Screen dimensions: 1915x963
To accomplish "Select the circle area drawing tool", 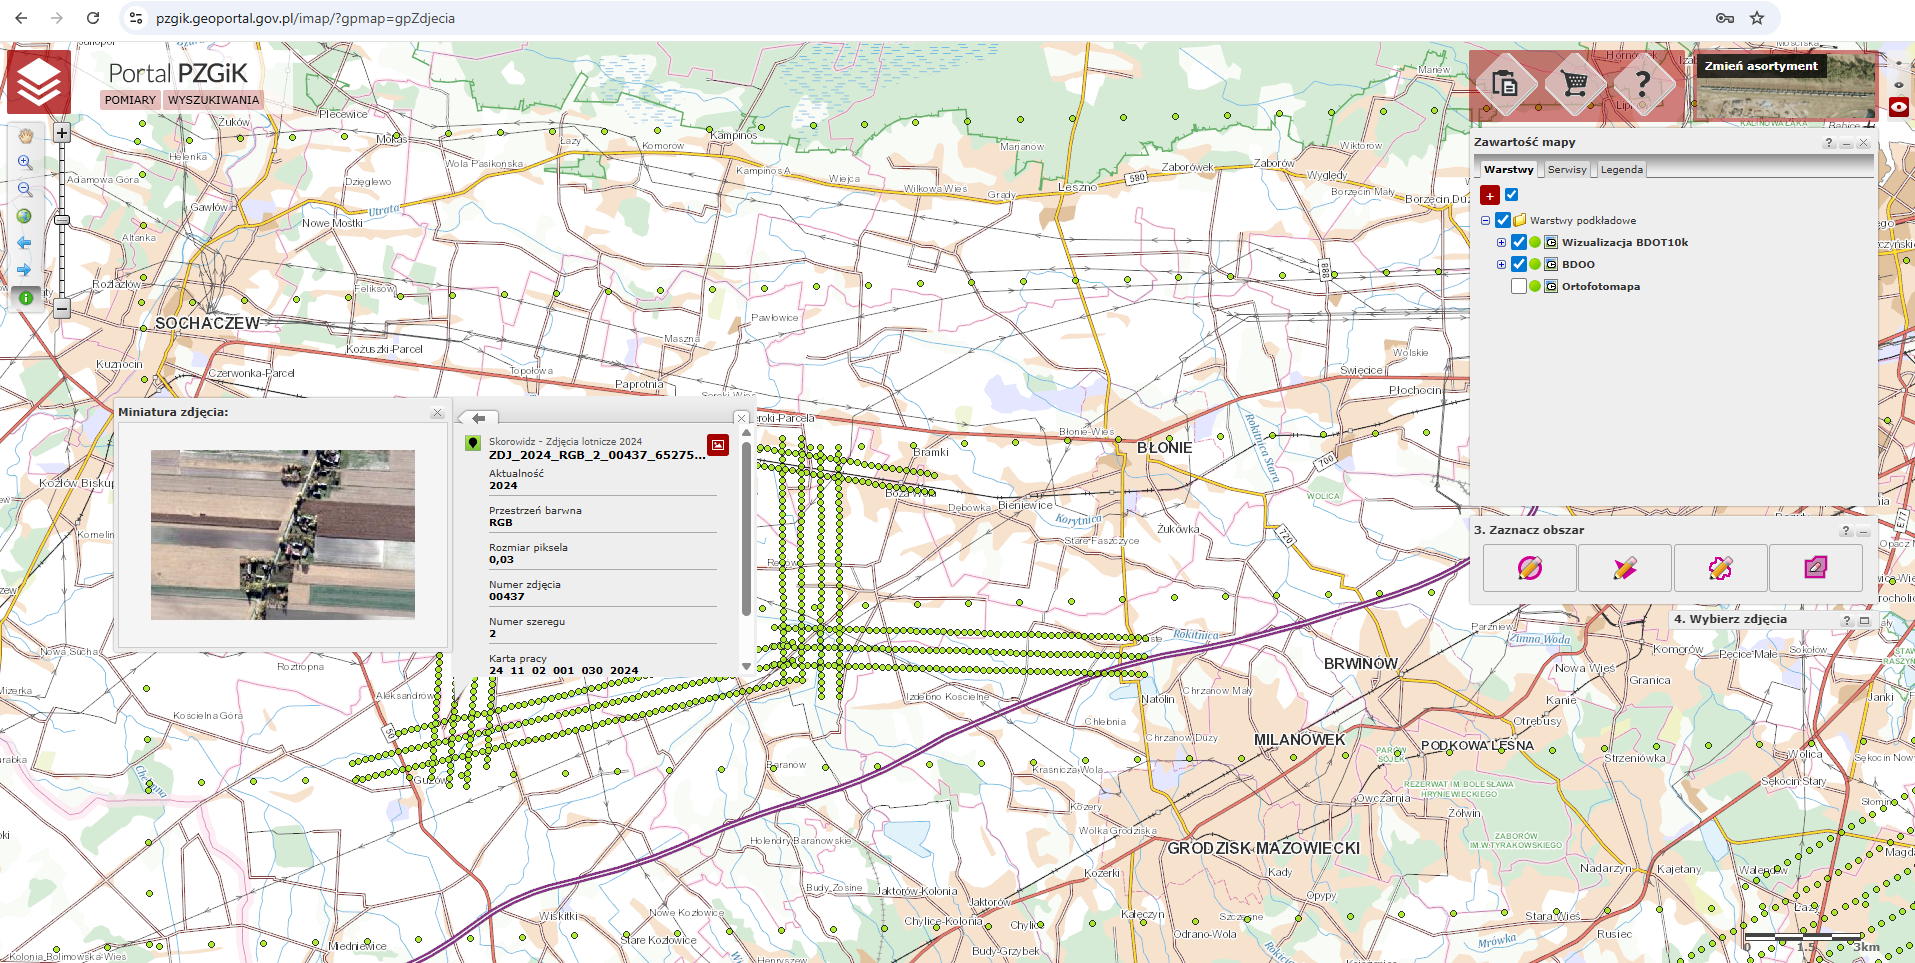I will [x=1529, y=568].
